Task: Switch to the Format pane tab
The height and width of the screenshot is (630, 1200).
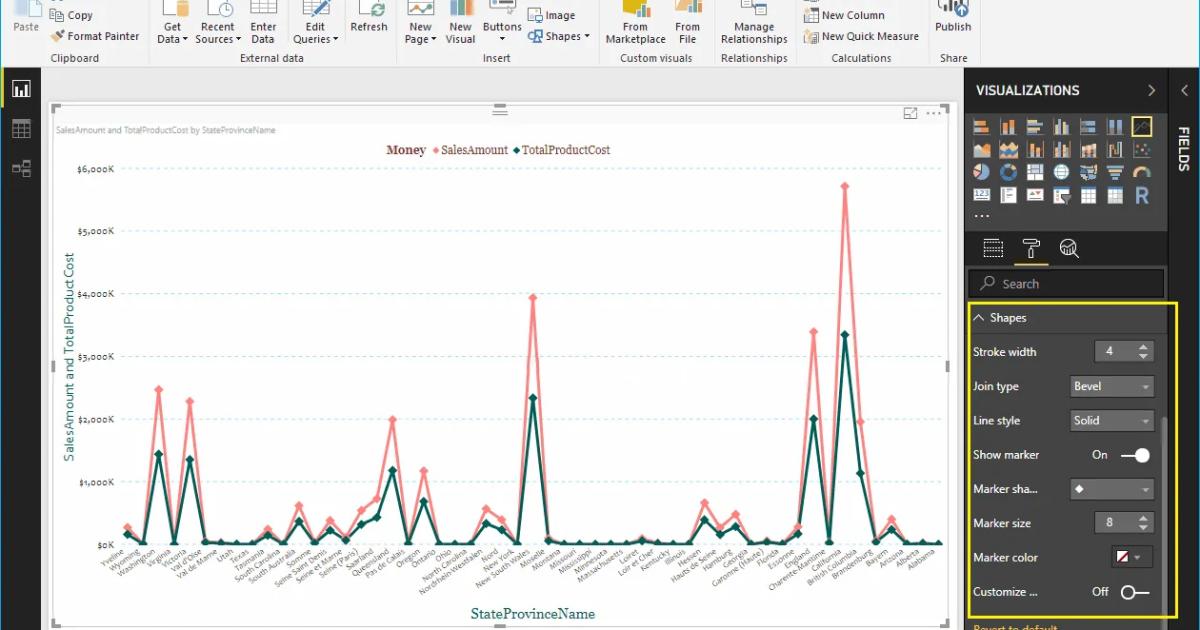Action: pos(1031,248)
